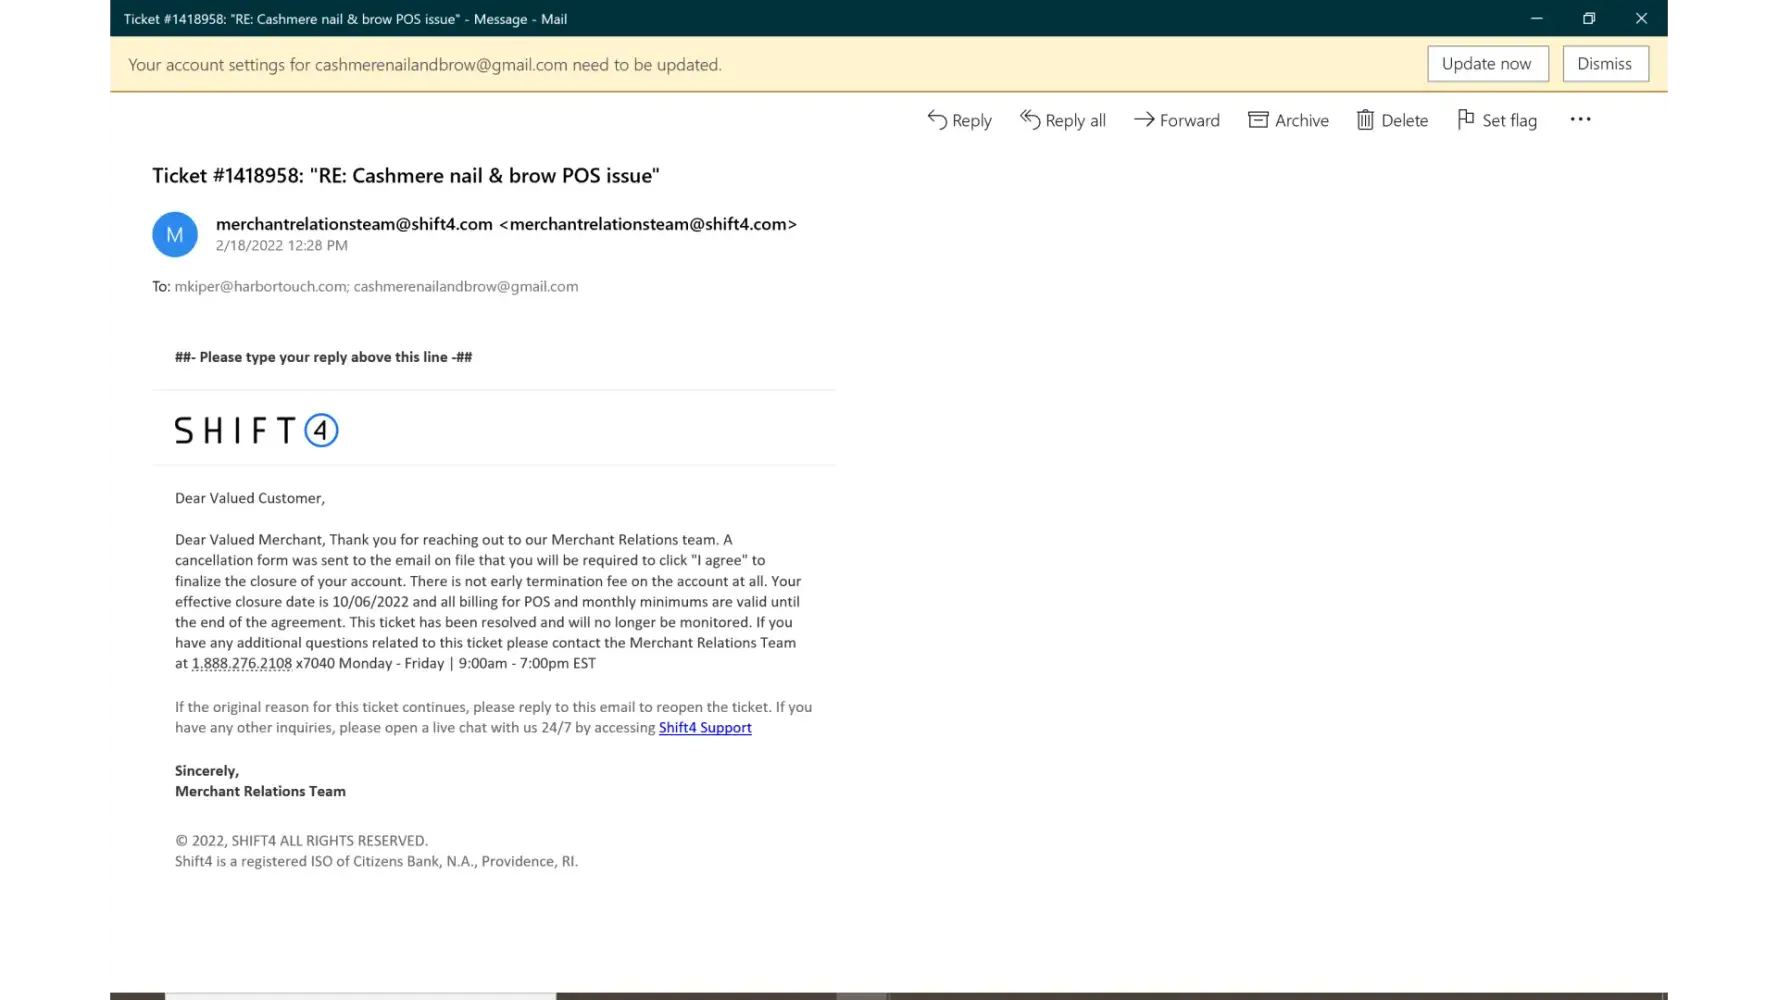Dismiss the account settings notification

click(x=1605, y=64)
